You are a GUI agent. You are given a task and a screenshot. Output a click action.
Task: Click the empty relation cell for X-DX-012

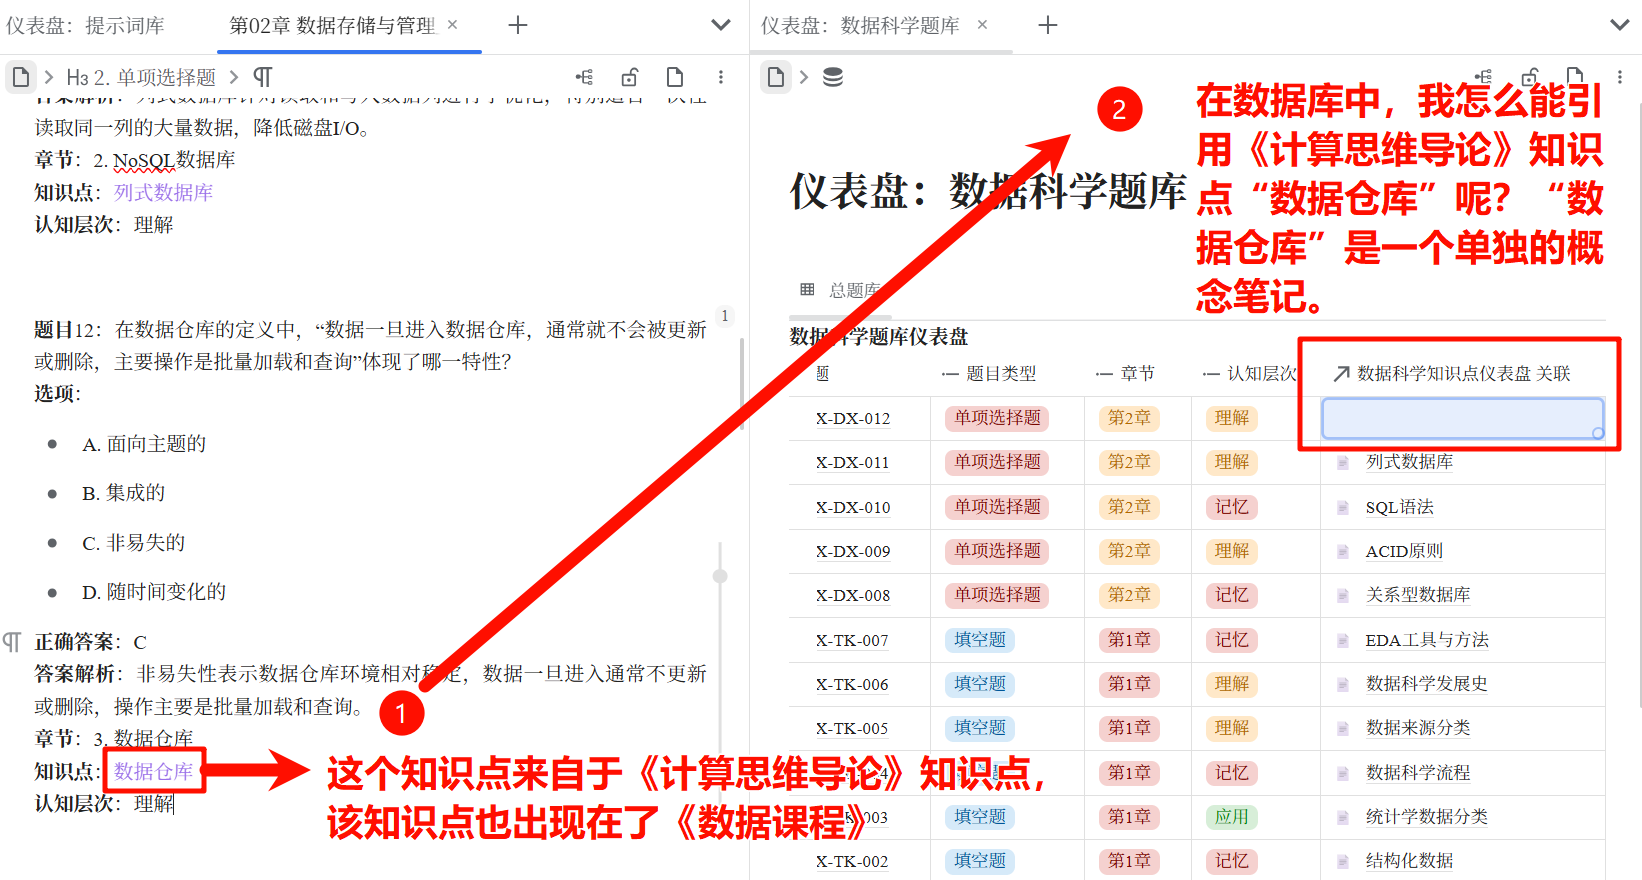click(x=1462, y=418)
